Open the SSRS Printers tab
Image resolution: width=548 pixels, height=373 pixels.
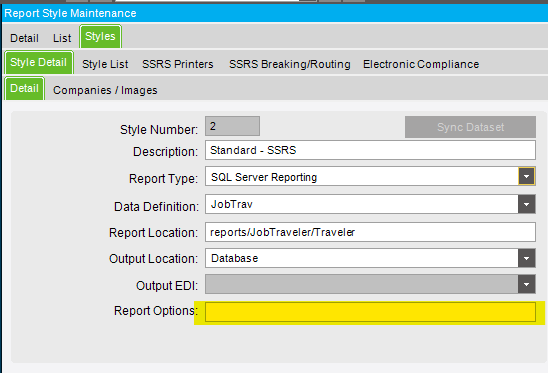pos(178,64)
